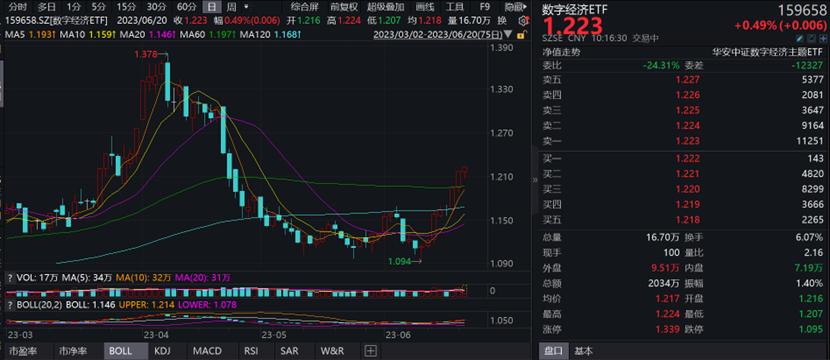Open period dropdown arrow after 周
This screenshot has width=830, height=360.
coord(245,7)
